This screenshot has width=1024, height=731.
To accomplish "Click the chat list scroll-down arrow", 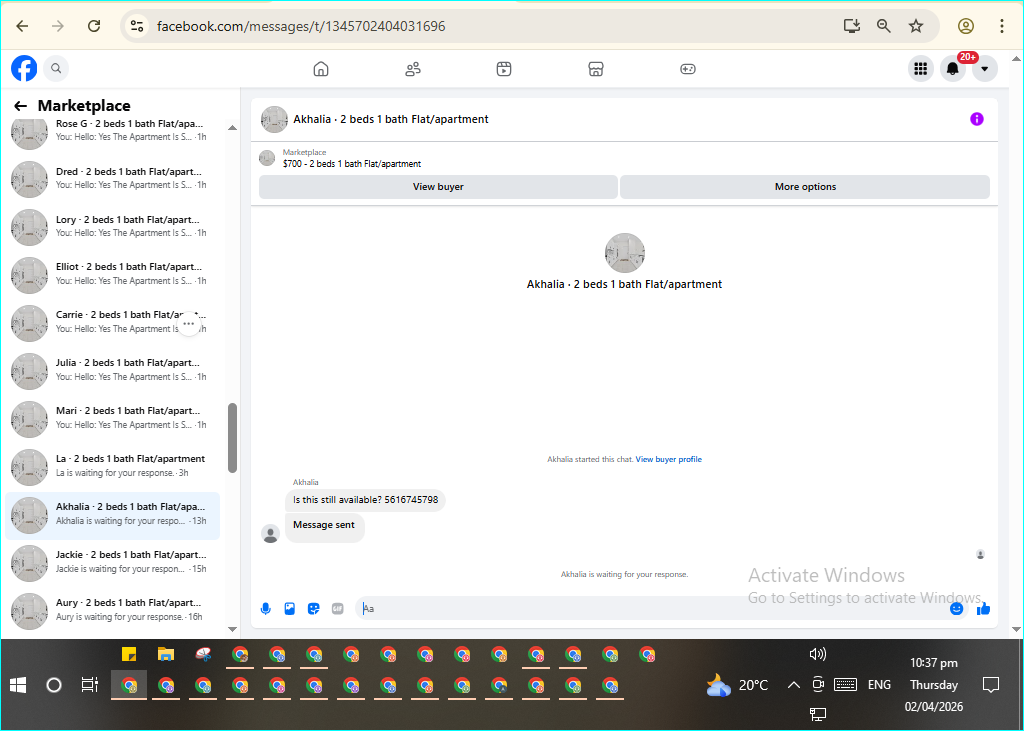I will (x=232, y=629).
